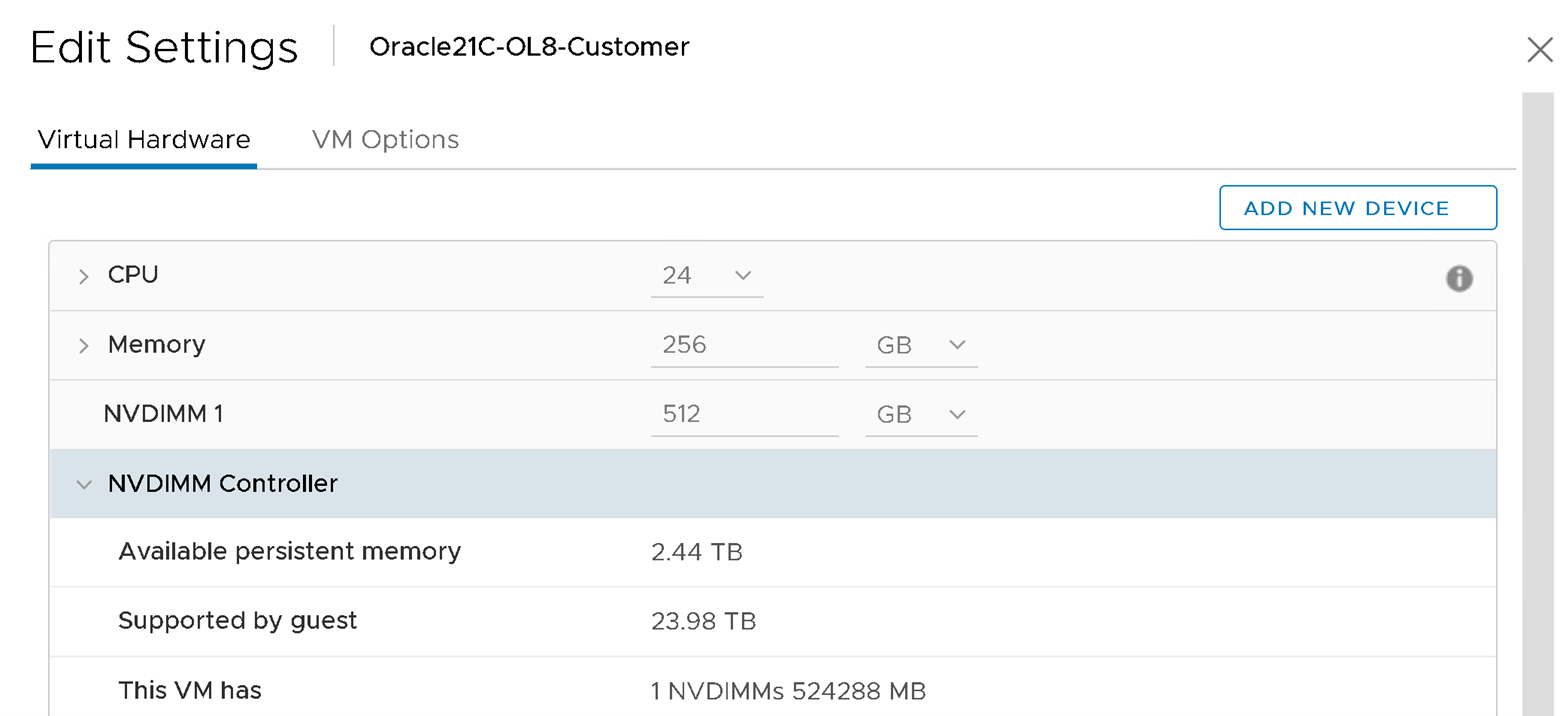Open the NVDIMM 1 unit dropdown
The image size is (1560, 716).
(921, 414)
